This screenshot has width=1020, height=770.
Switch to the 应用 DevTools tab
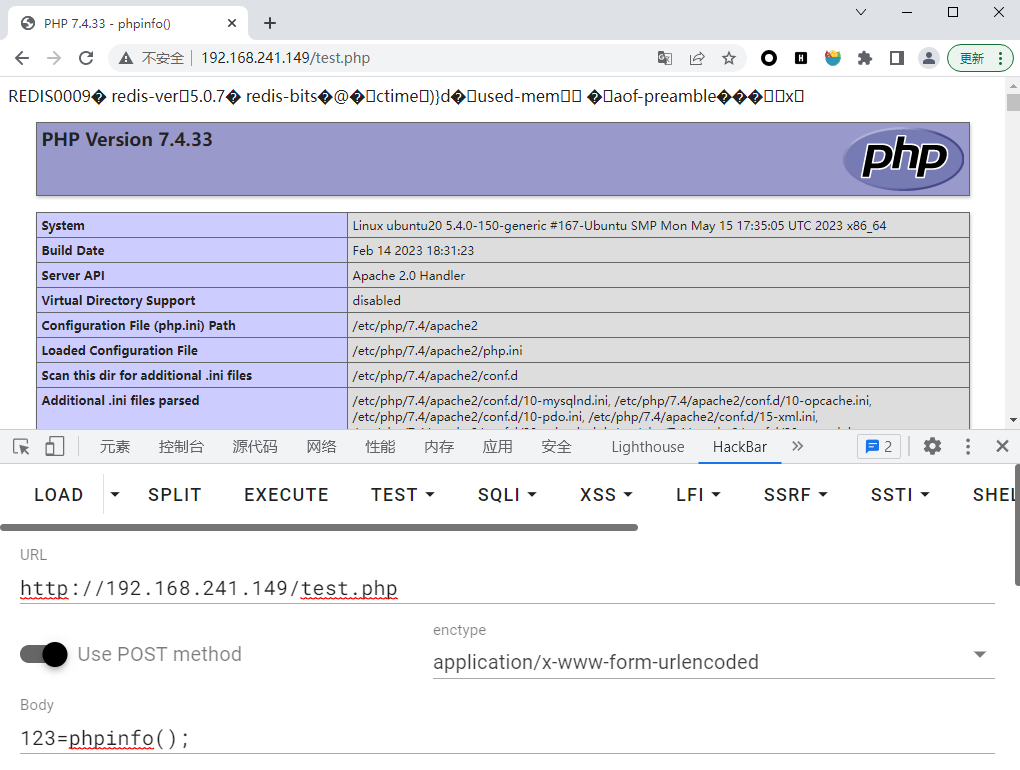[497, 447]
